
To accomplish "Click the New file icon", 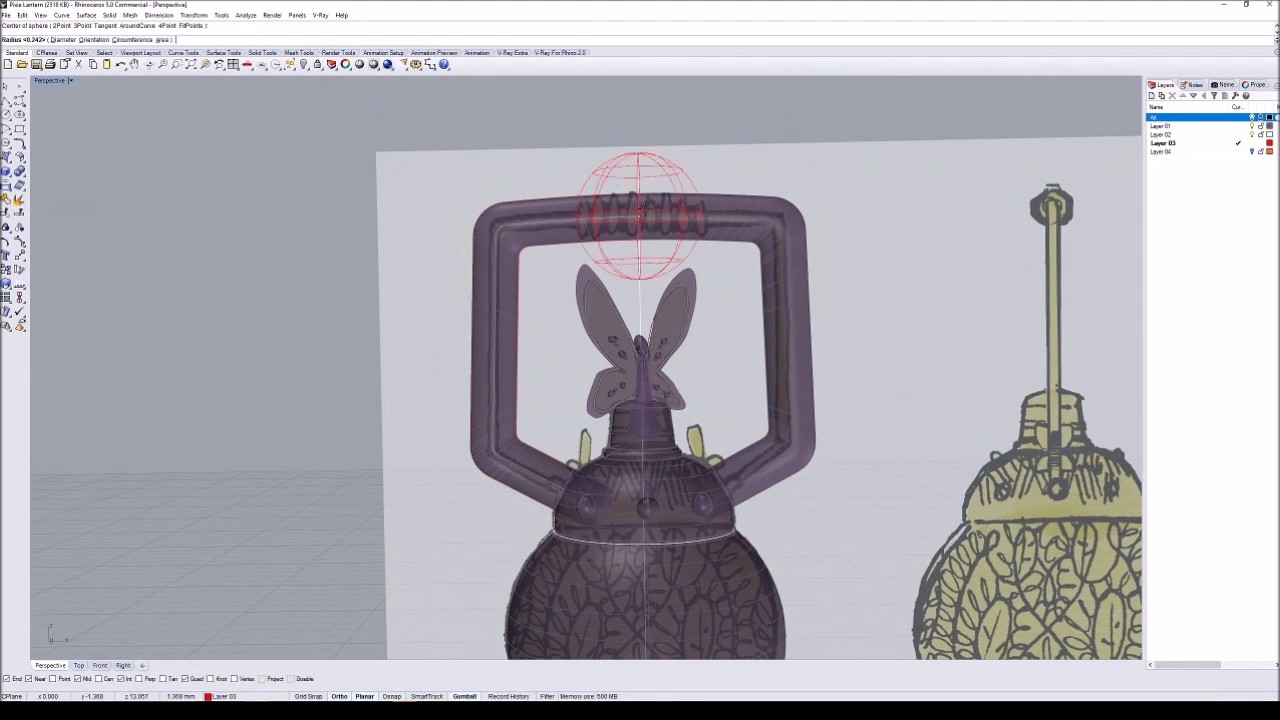I will point(8,64).
